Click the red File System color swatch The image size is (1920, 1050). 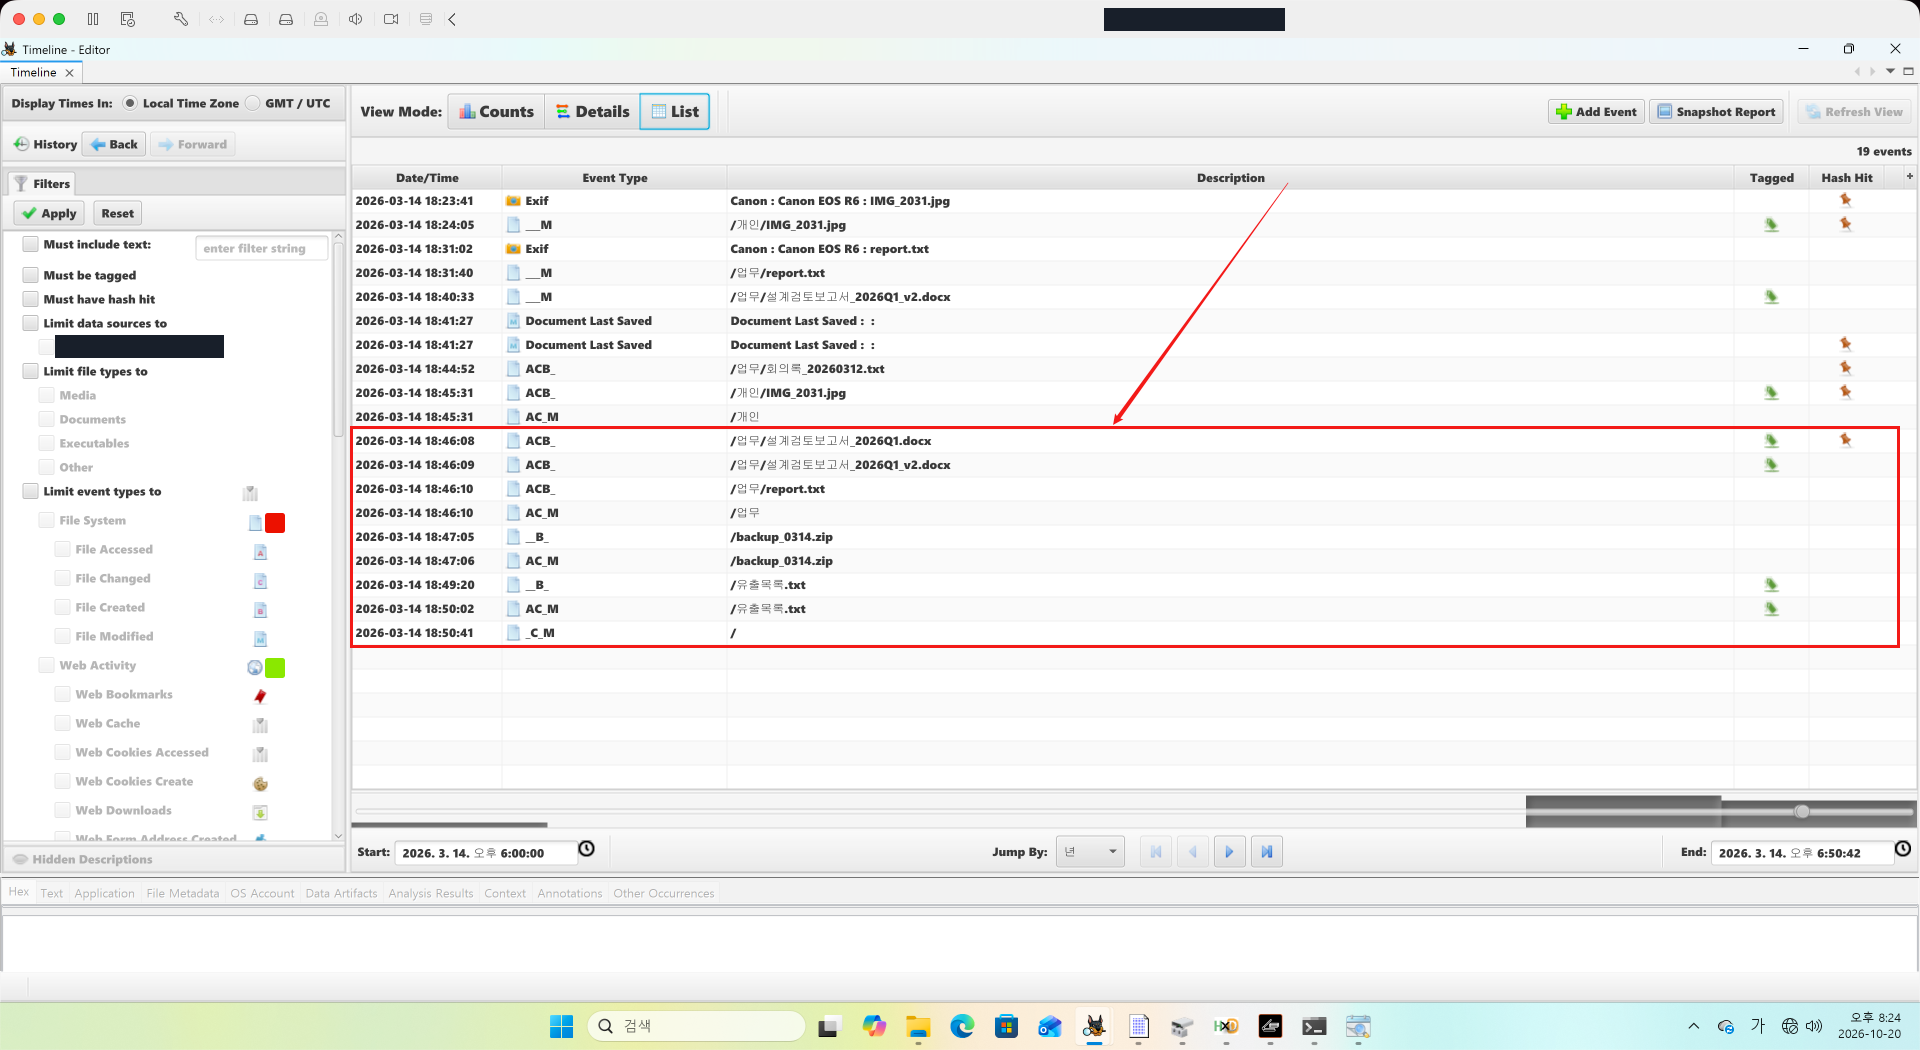[275, 523]
